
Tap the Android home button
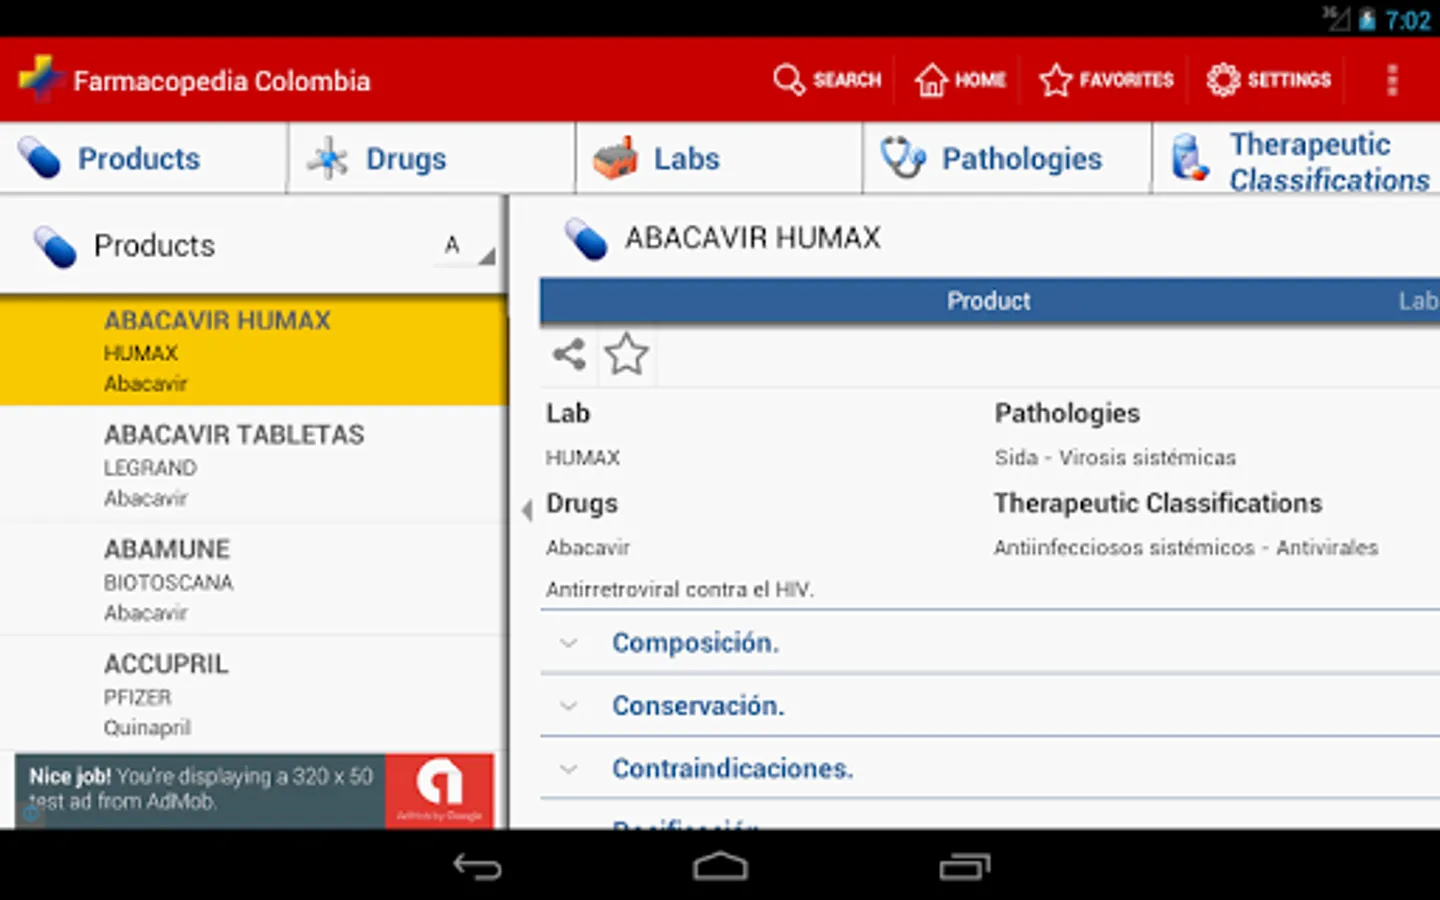point(720,866)
